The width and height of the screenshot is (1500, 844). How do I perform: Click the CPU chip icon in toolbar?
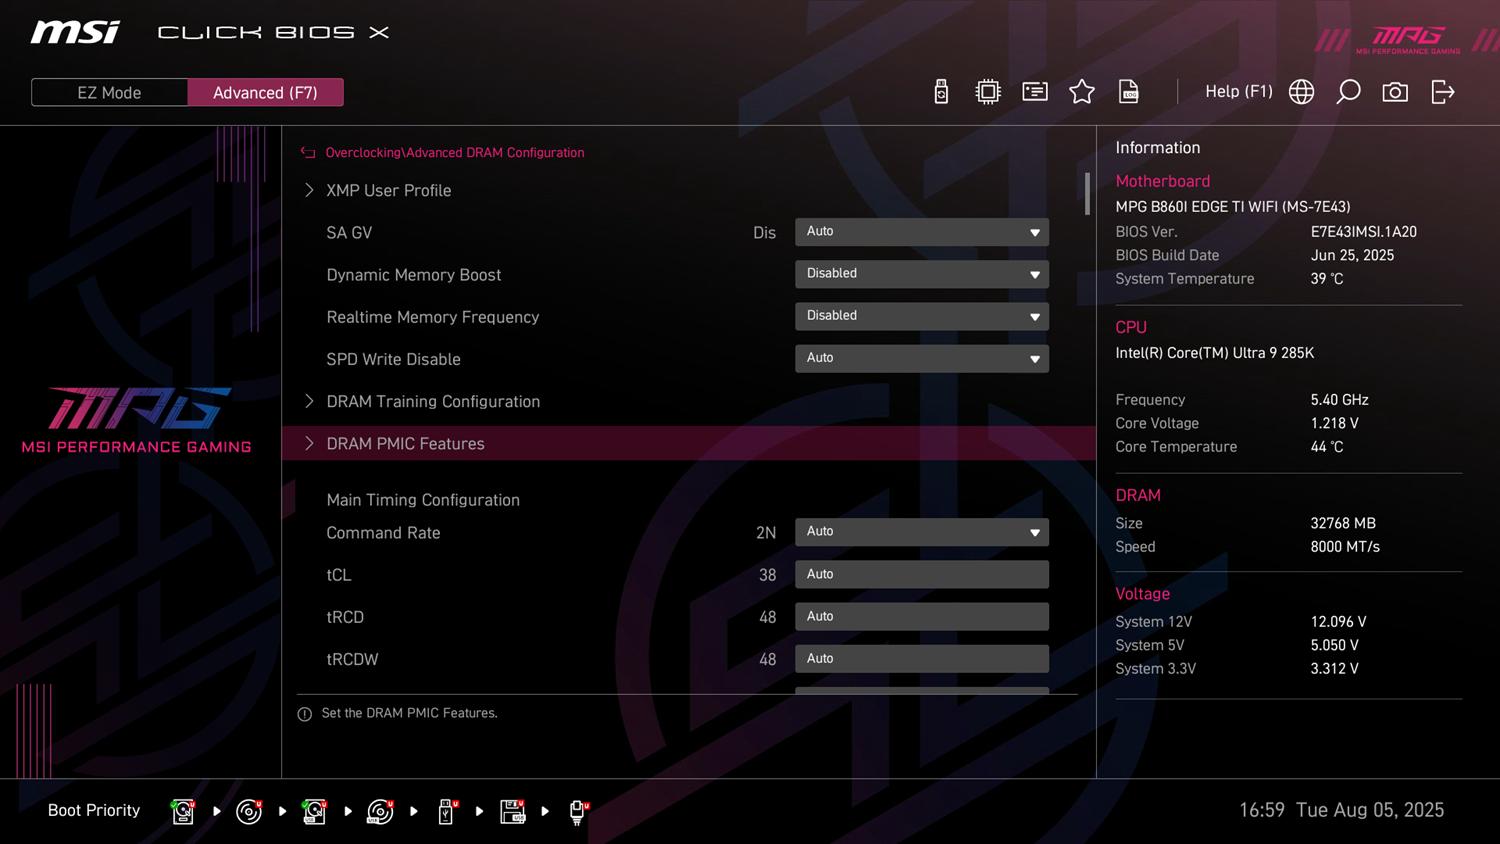(988, 92)
